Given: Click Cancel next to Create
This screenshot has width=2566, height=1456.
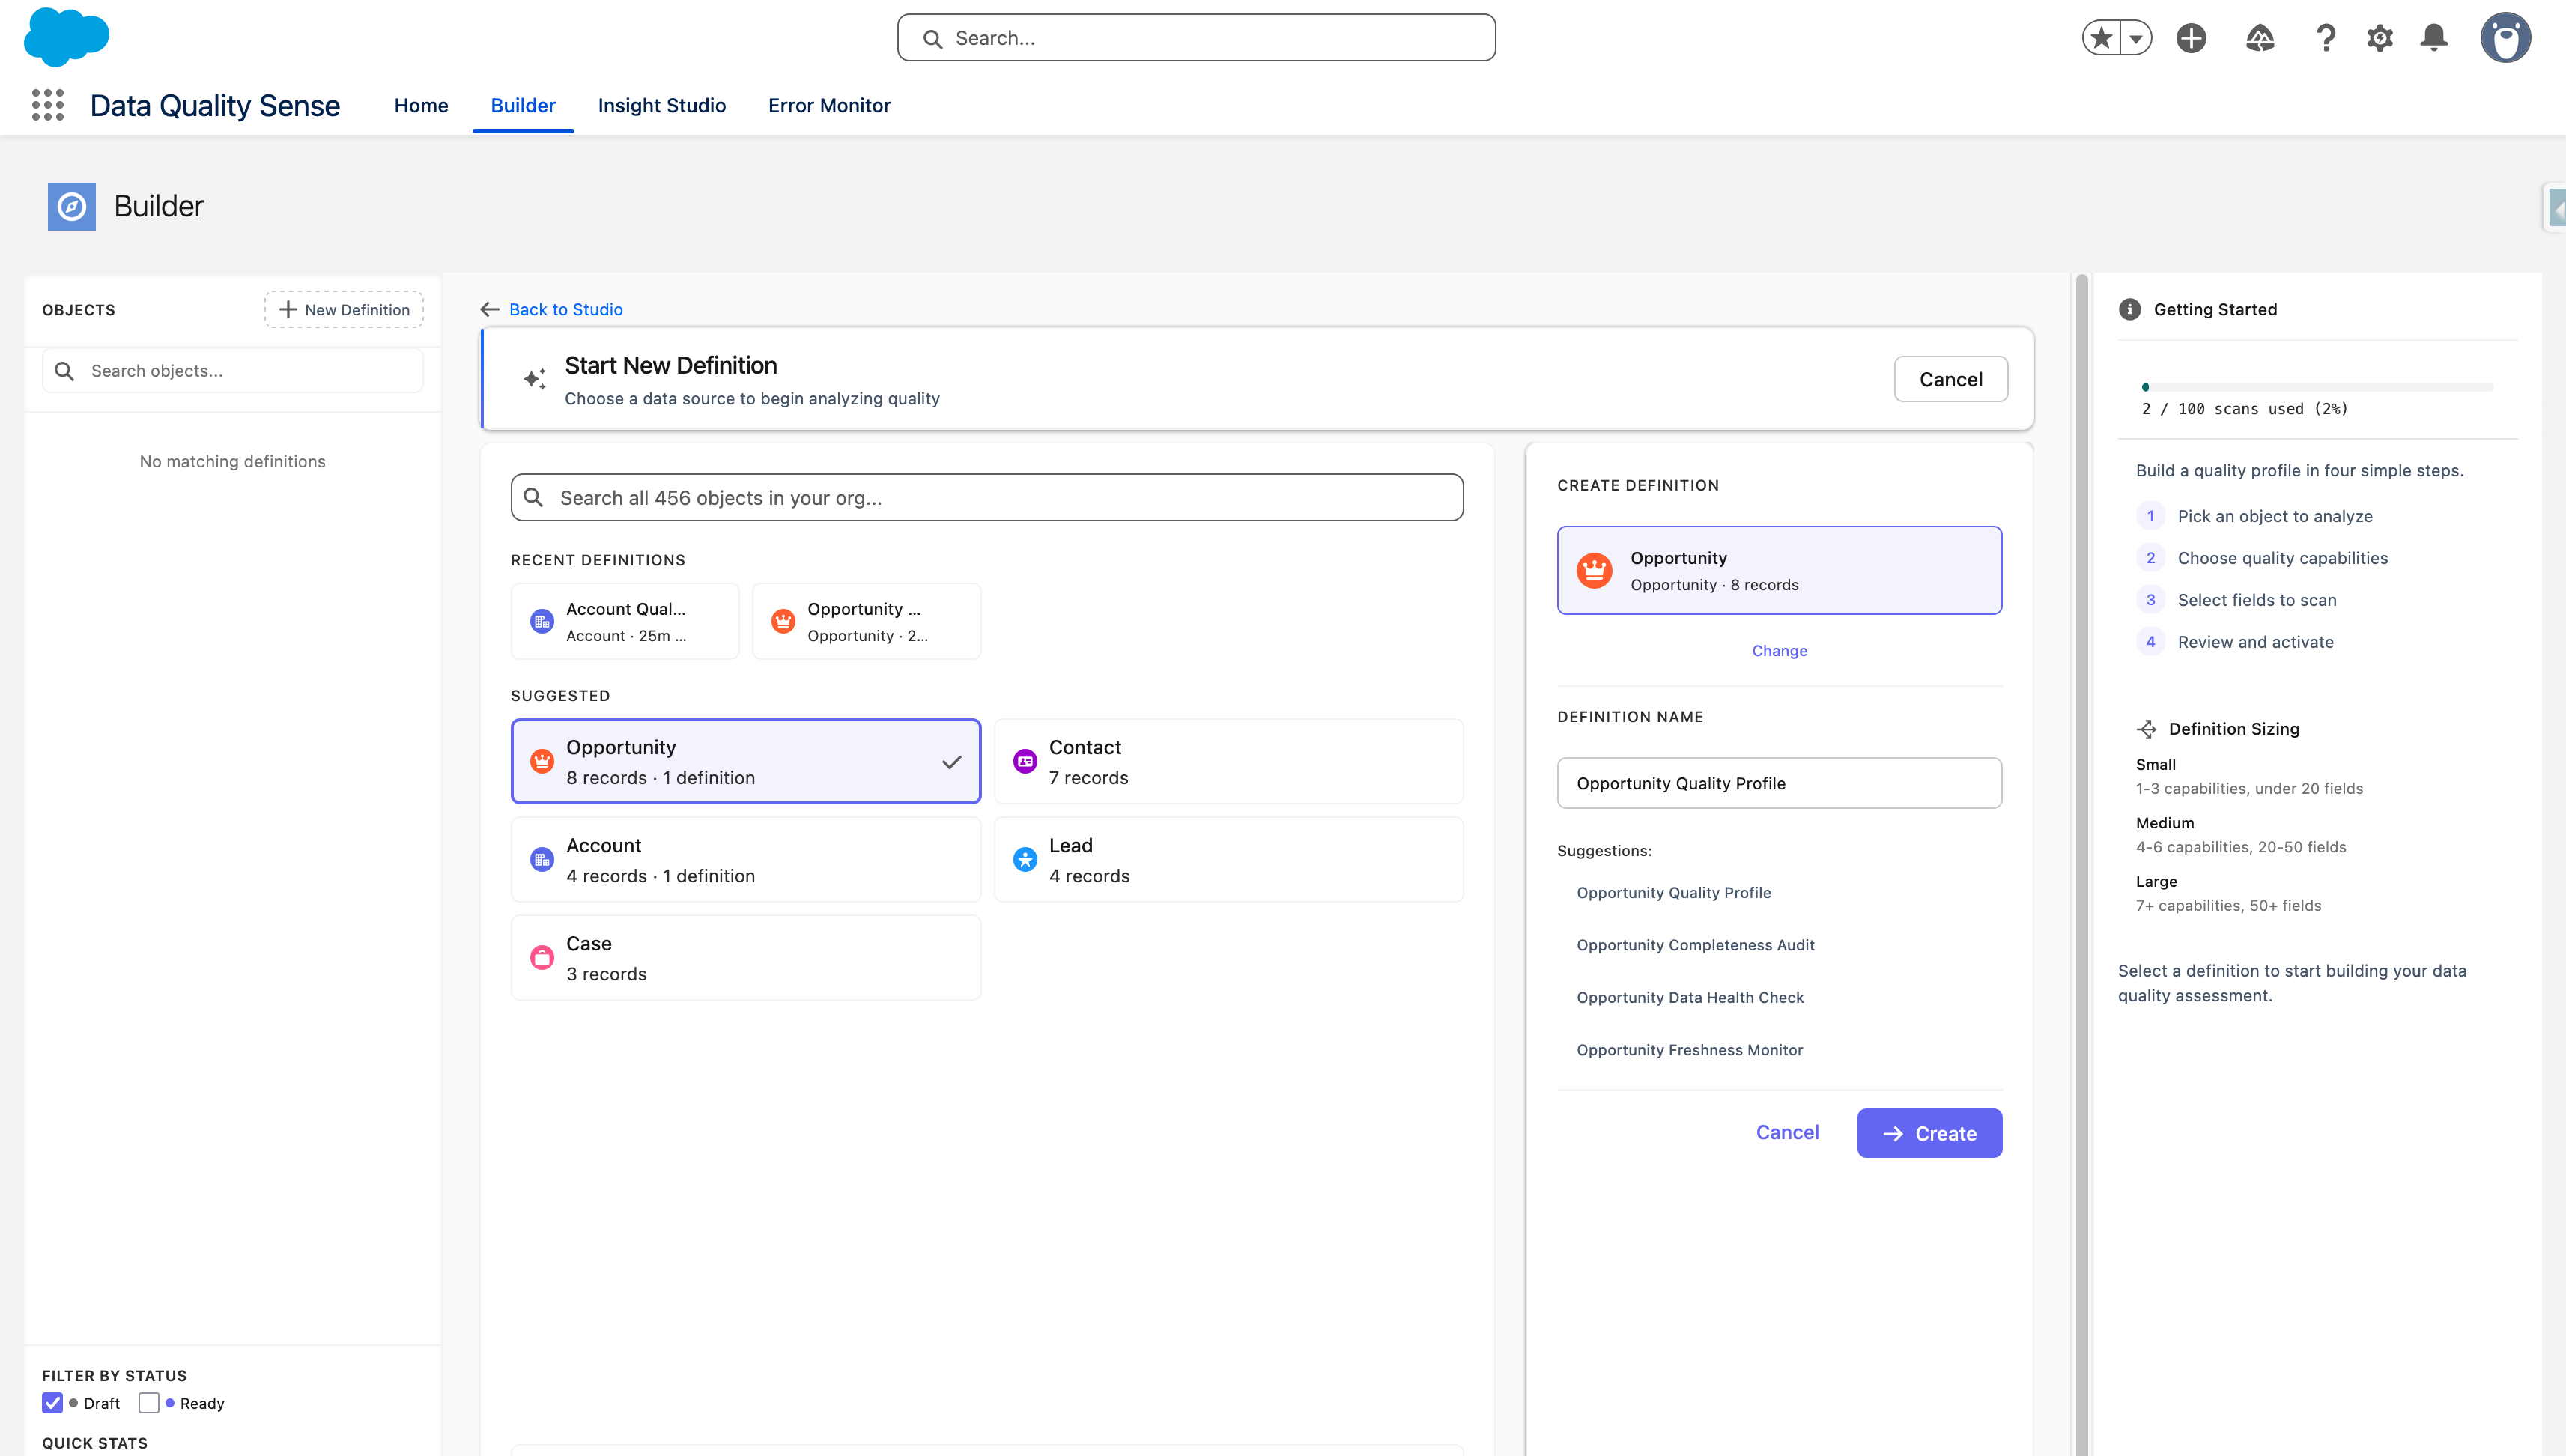Looking at the screenshot, I should pyautogui.click(x=1787, y=1132).
